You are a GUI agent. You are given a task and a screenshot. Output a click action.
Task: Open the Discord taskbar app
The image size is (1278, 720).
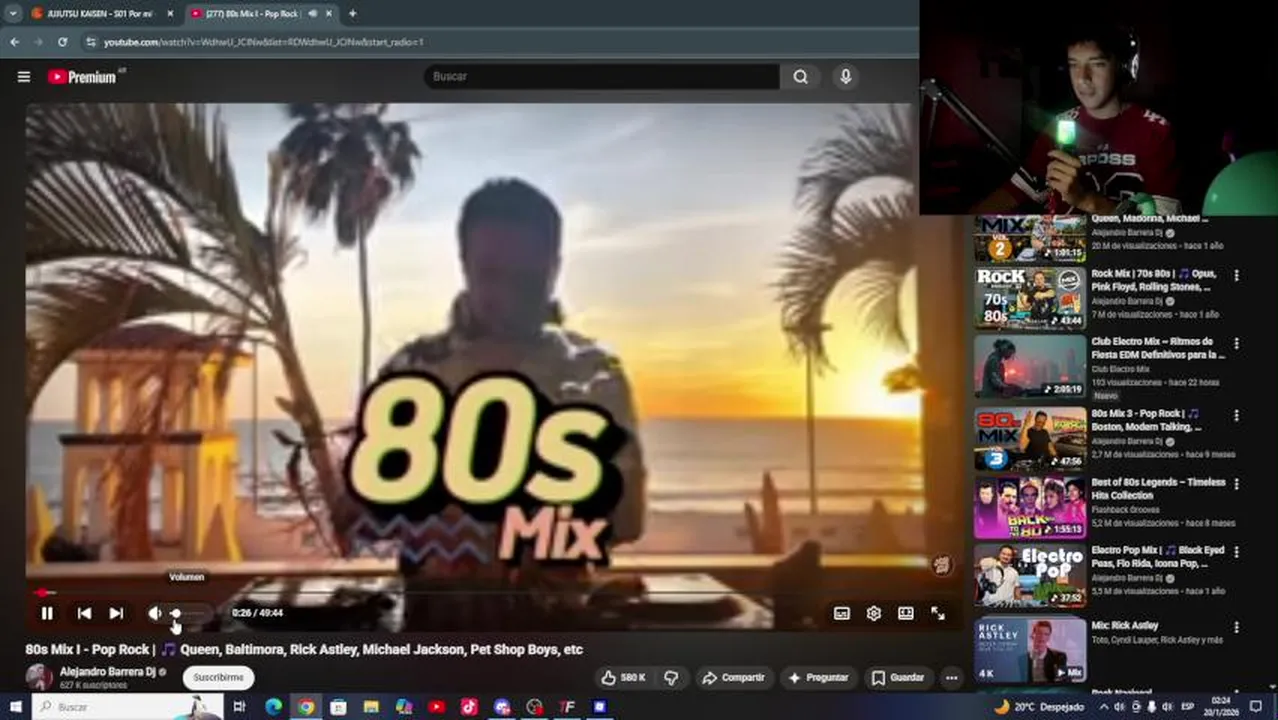coord(502,707)
